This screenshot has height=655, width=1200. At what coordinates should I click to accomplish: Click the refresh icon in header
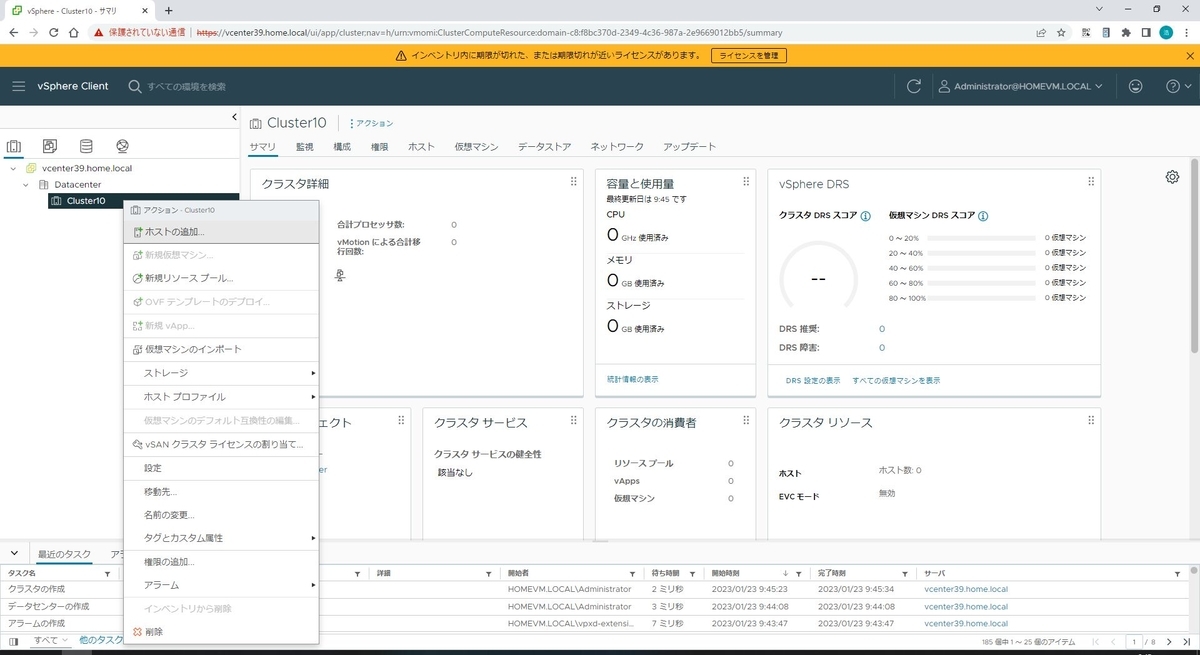coord(913,86)
